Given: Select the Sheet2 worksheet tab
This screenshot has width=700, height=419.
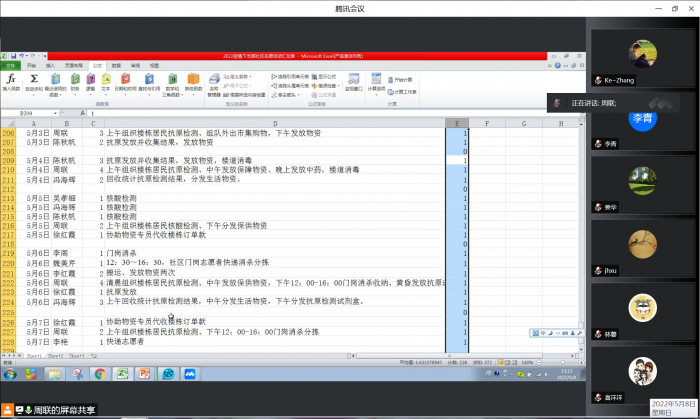Looking at the screenshot, I should pyautogui.click(x=55, y=356).
